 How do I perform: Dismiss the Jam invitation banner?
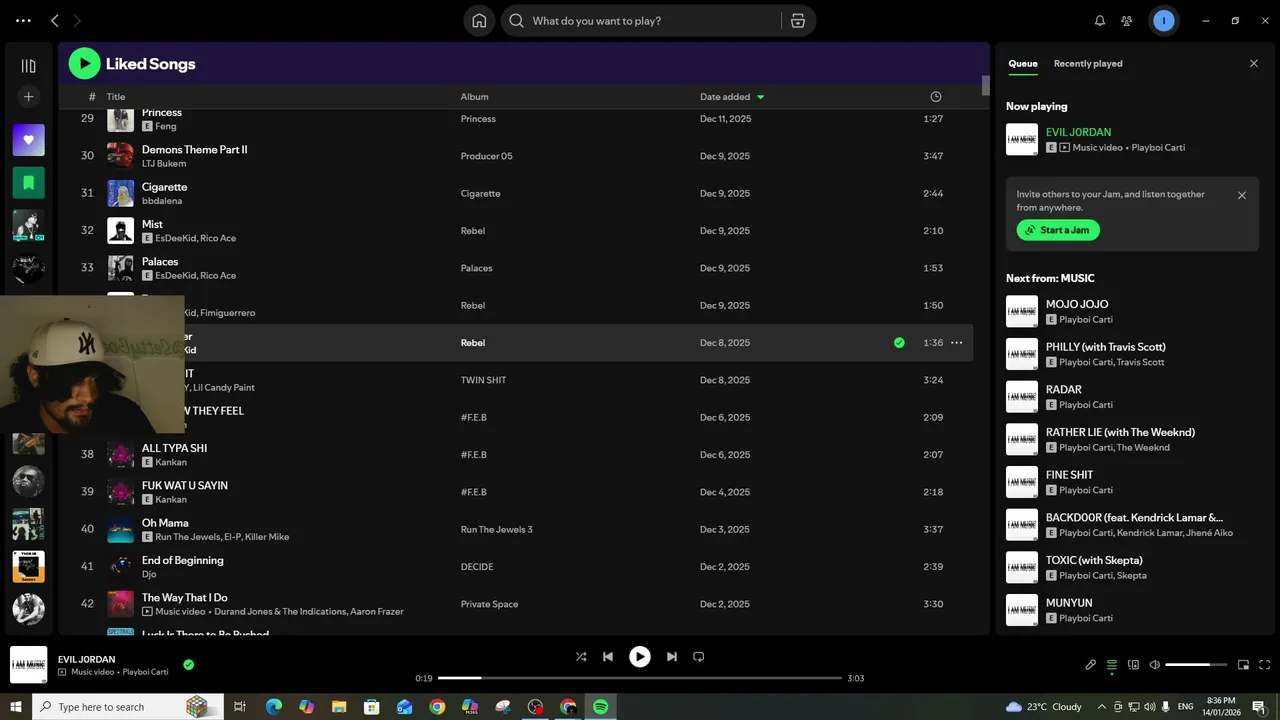(x=1242, y=196)
